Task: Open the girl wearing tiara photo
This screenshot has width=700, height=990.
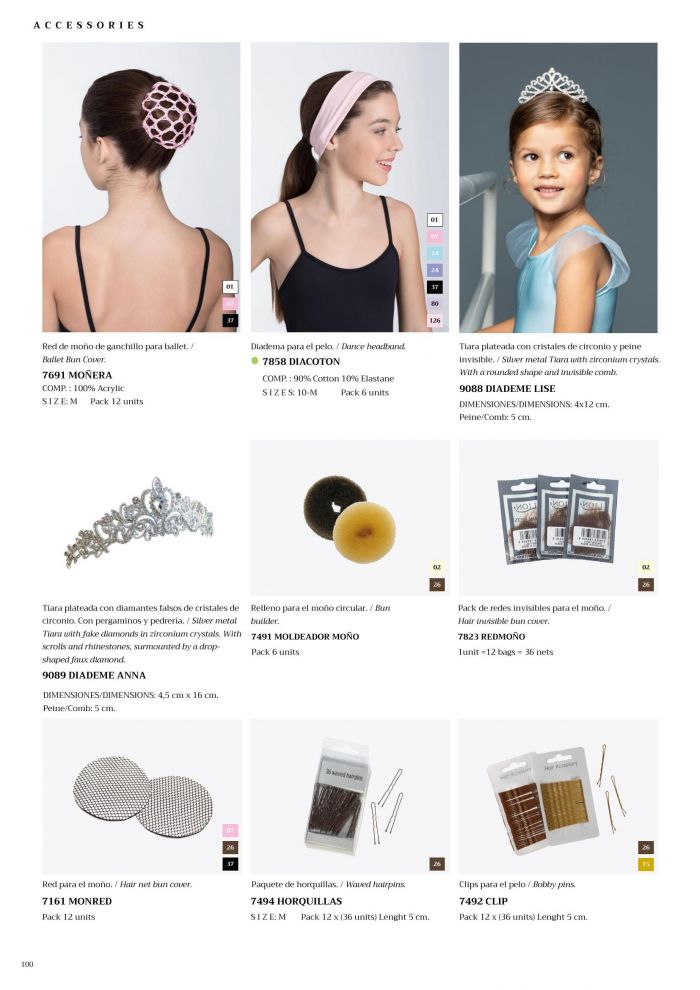Action: pos(558,188)
